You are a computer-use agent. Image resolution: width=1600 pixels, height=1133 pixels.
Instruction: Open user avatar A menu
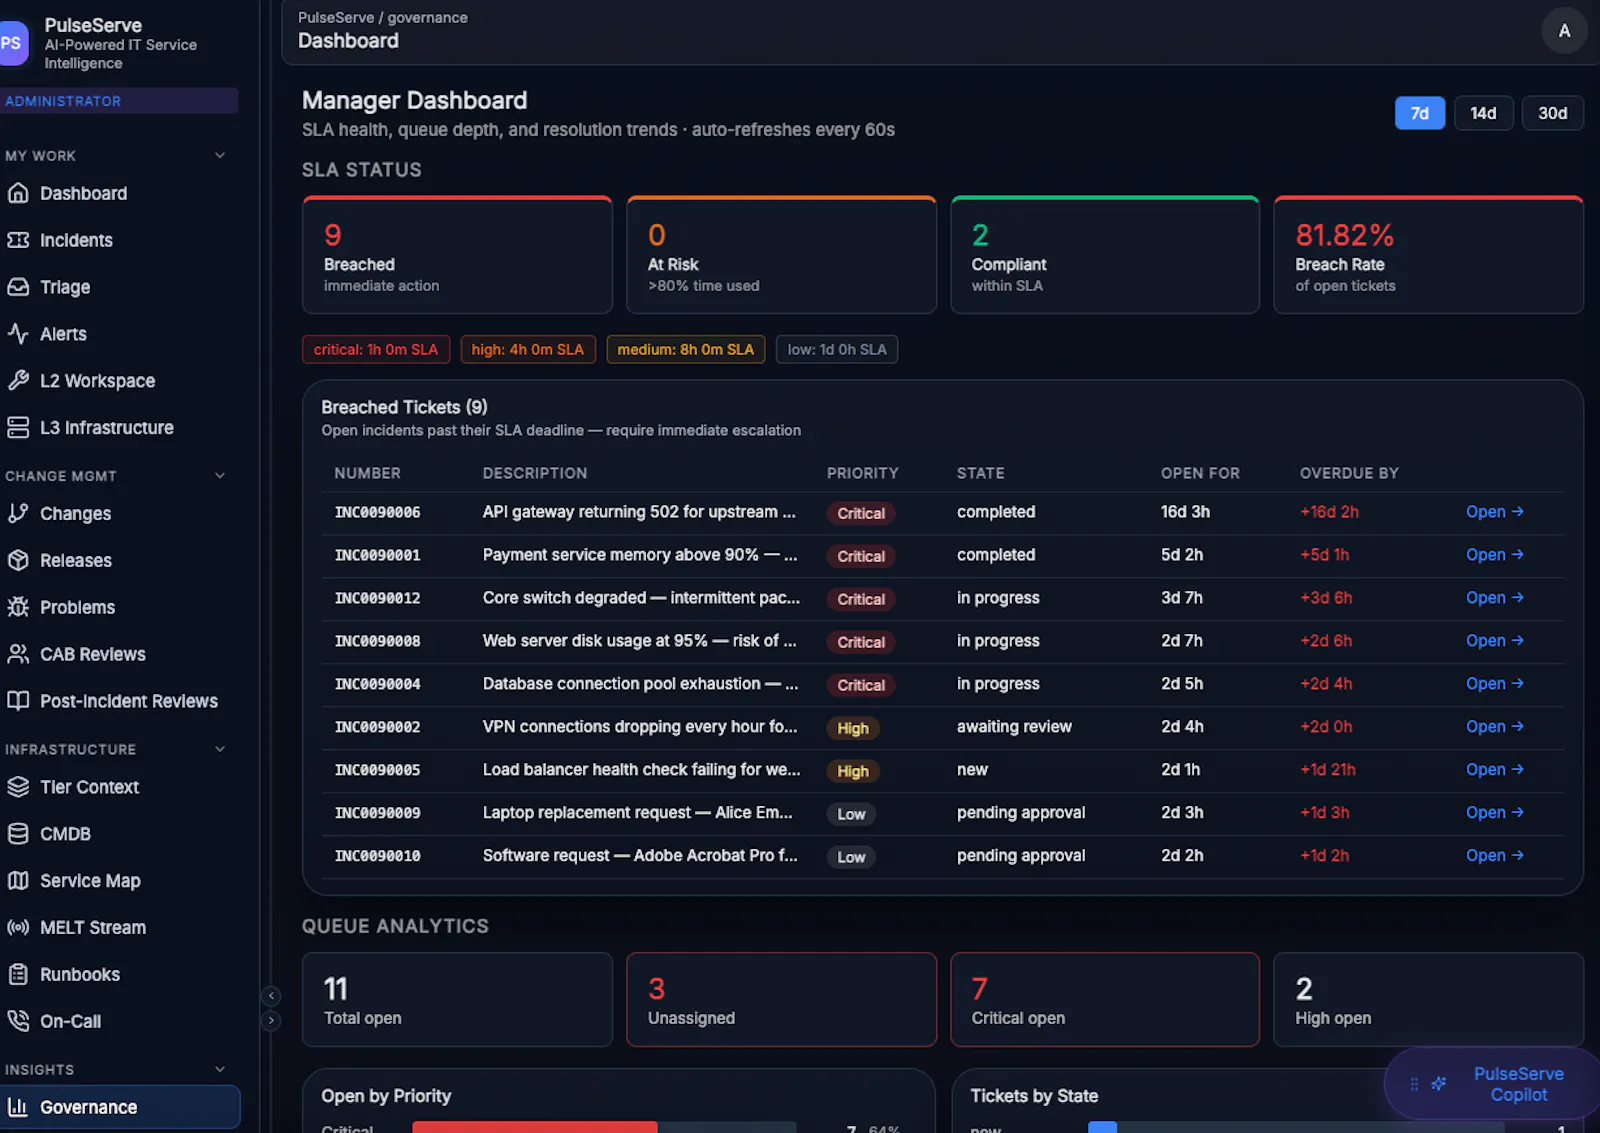[x=1564, y=31]
